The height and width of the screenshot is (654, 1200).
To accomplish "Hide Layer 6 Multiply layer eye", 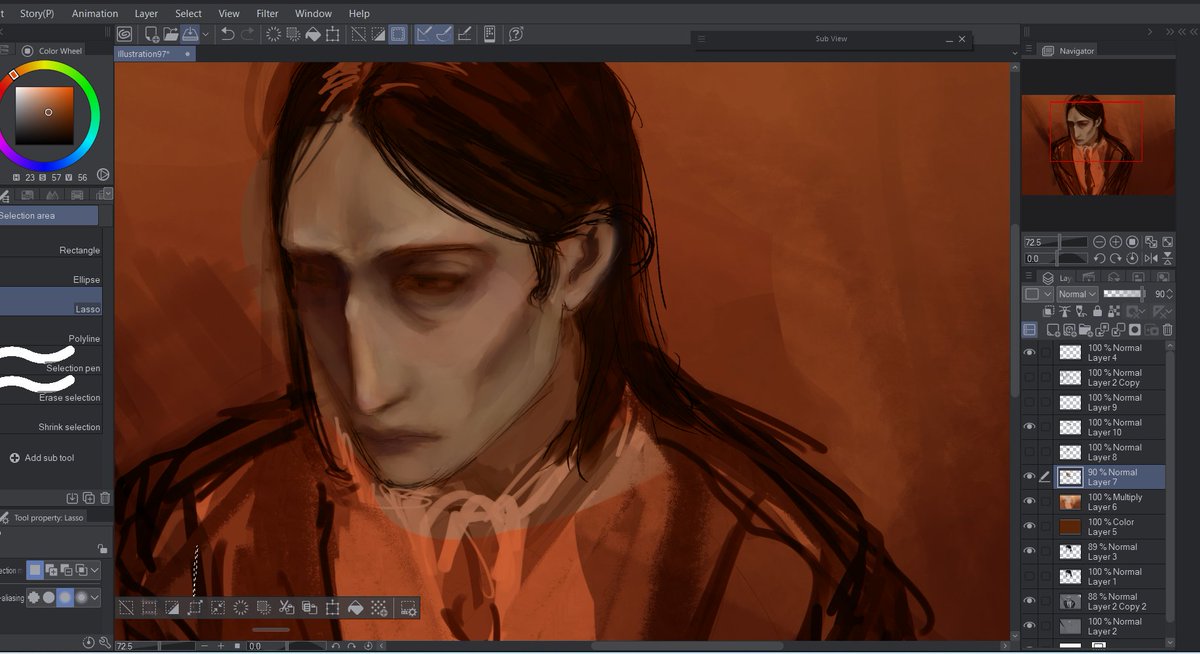I will (x=1030, y=502).
